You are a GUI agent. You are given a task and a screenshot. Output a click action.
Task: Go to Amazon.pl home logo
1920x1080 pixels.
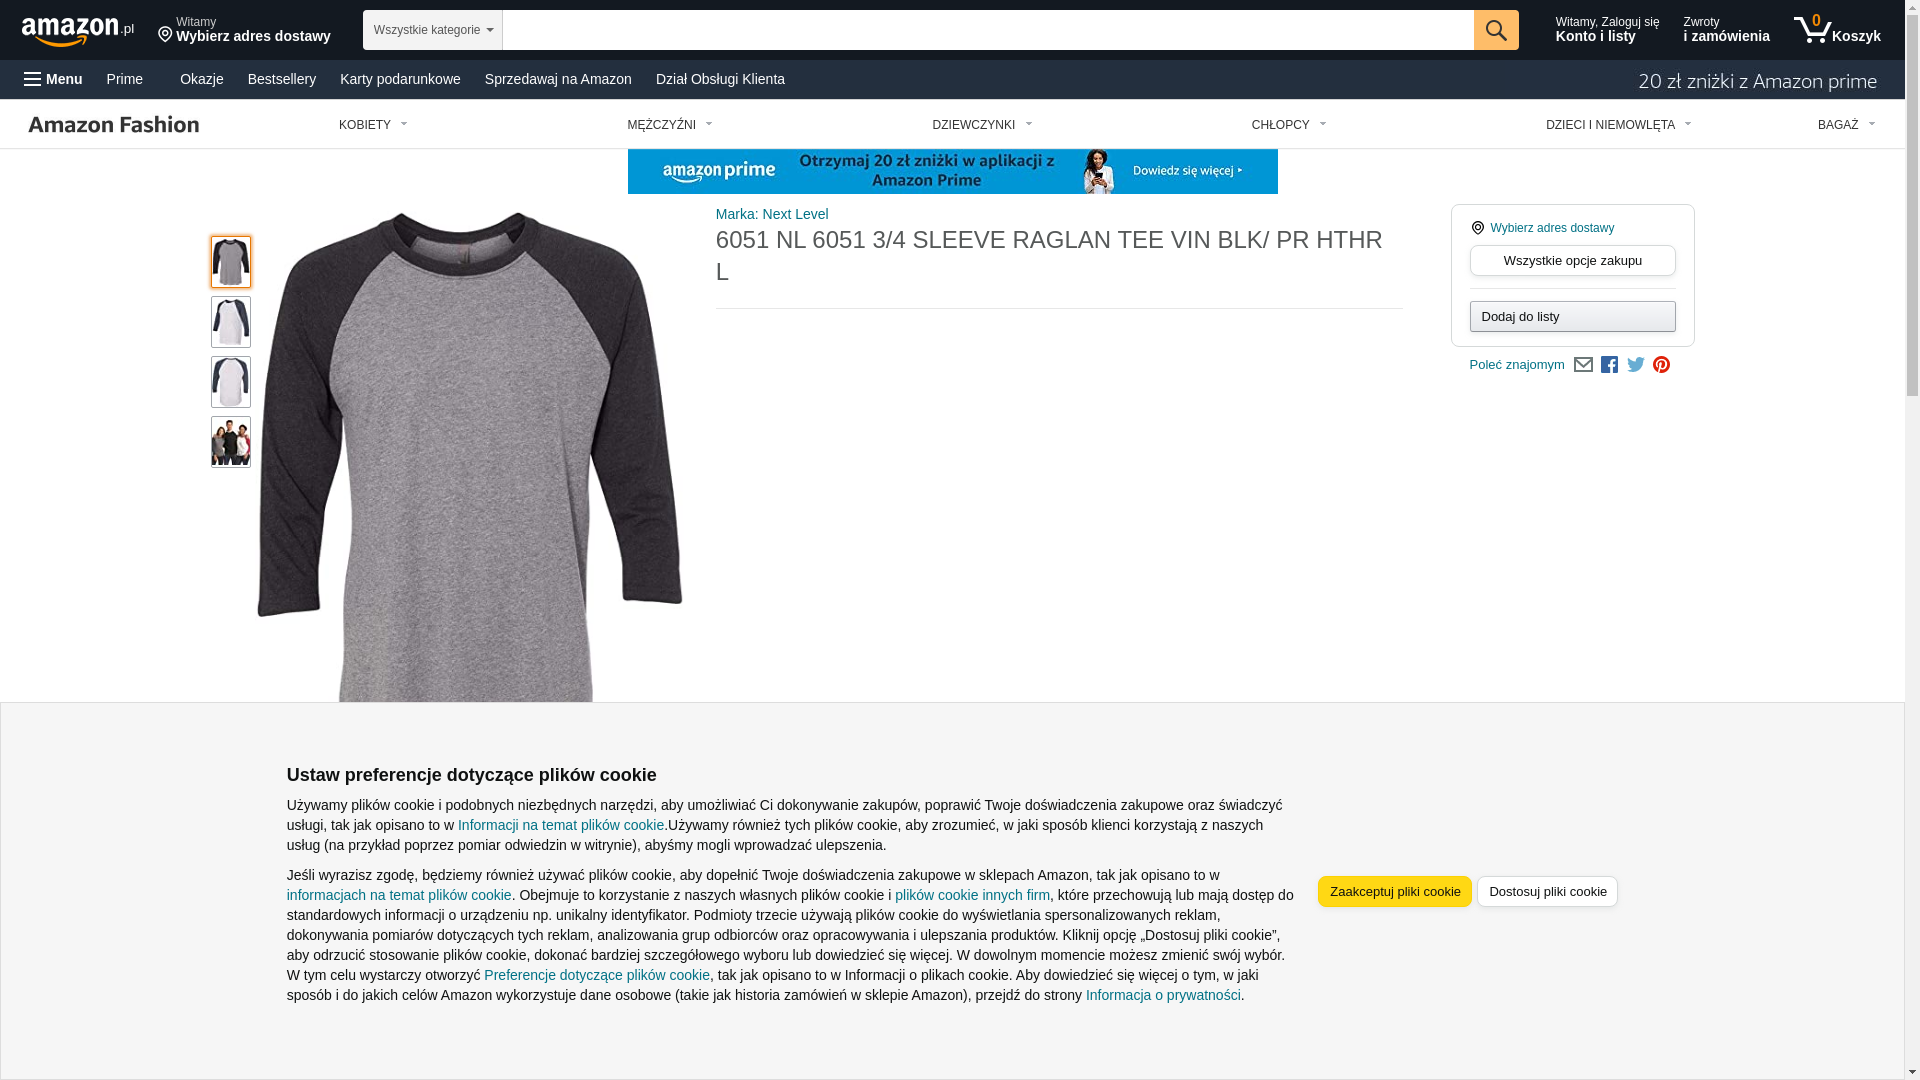(78, 31)
